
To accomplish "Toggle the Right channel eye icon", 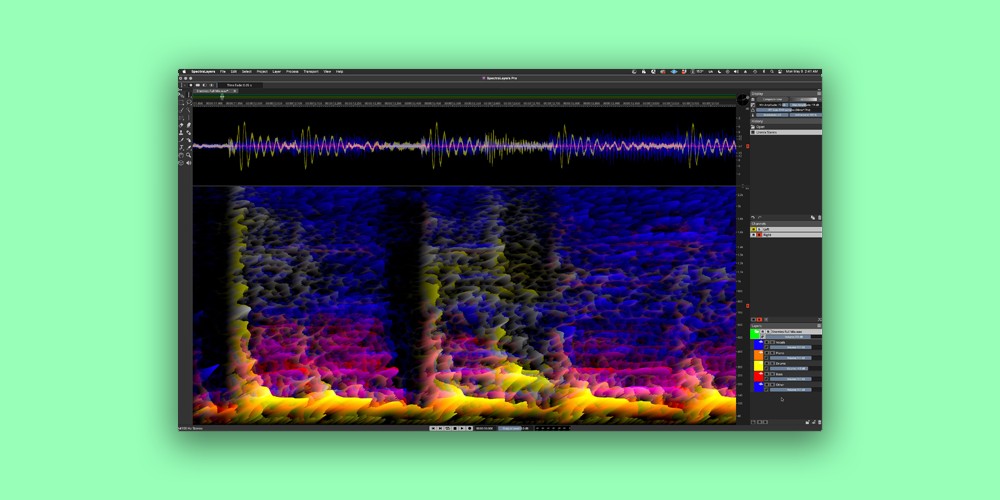I will (753, 235).
